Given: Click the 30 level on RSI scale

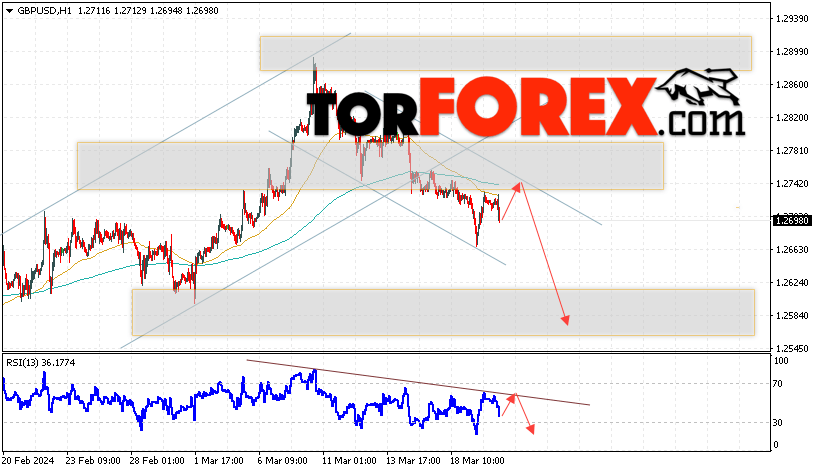Looking at the screenshot, I should [x=777, y=423].
